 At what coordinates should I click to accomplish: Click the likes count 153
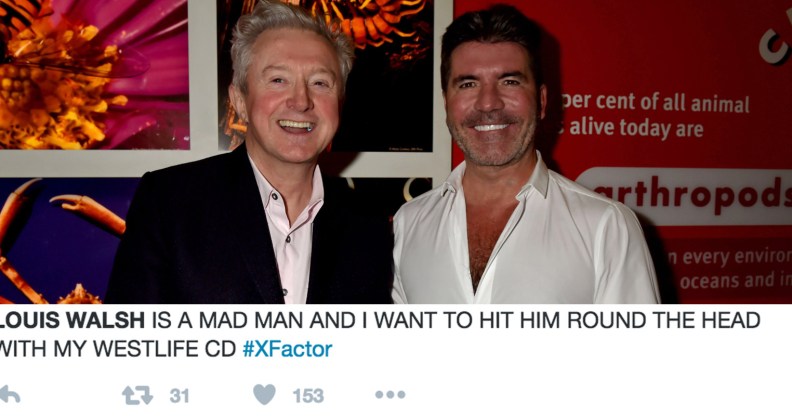point(308,395)
